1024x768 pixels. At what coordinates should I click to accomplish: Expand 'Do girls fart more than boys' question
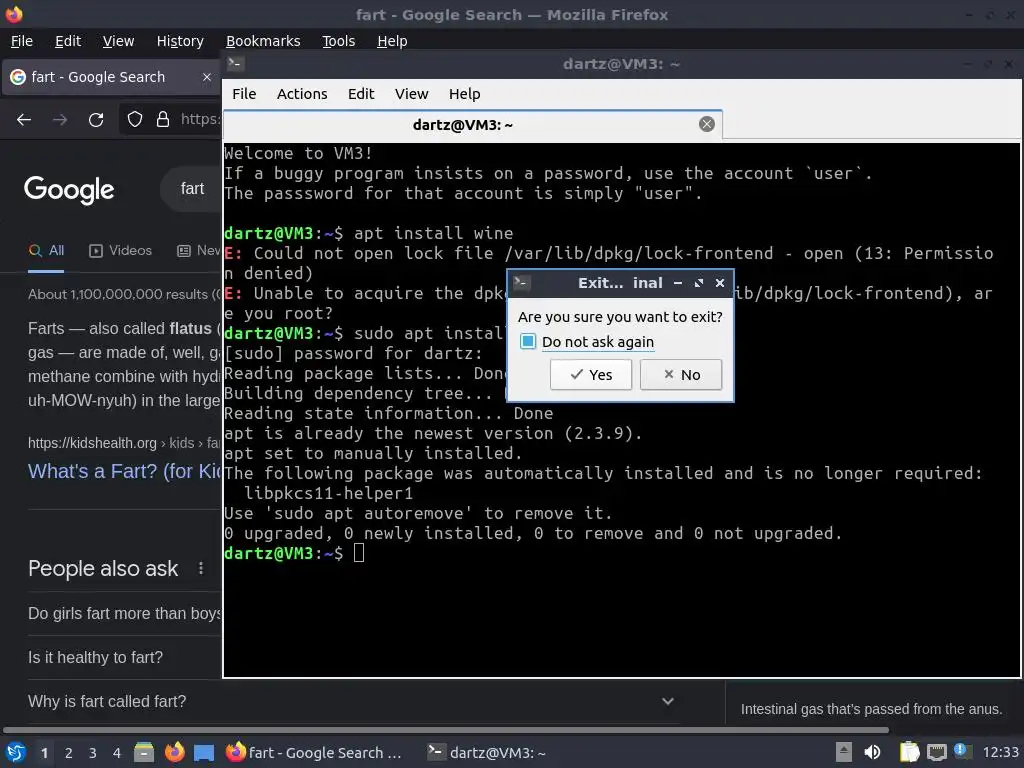124,613
